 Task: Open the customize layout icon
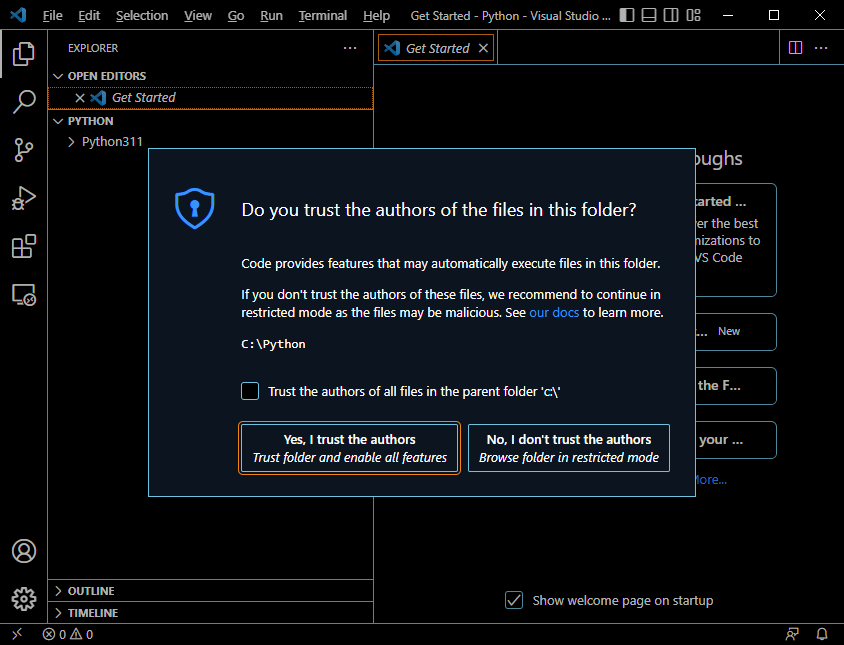pyautogui.click(x=693, y=15)
